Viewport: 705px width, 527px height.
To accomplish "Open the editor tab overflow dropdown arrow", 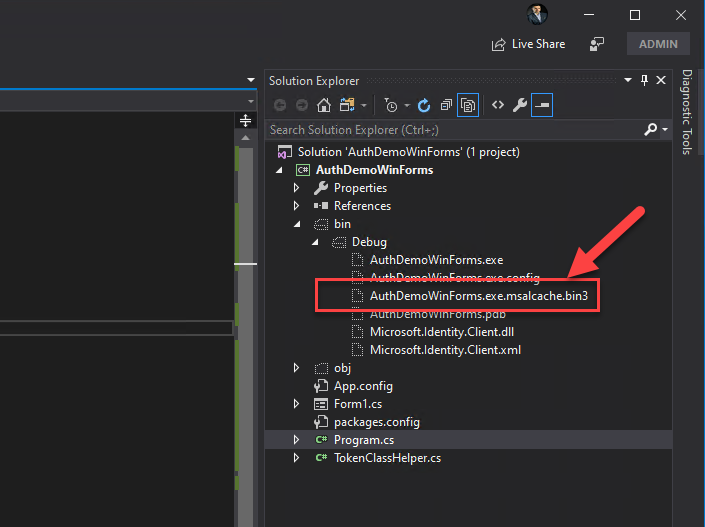I will (251, 80).
